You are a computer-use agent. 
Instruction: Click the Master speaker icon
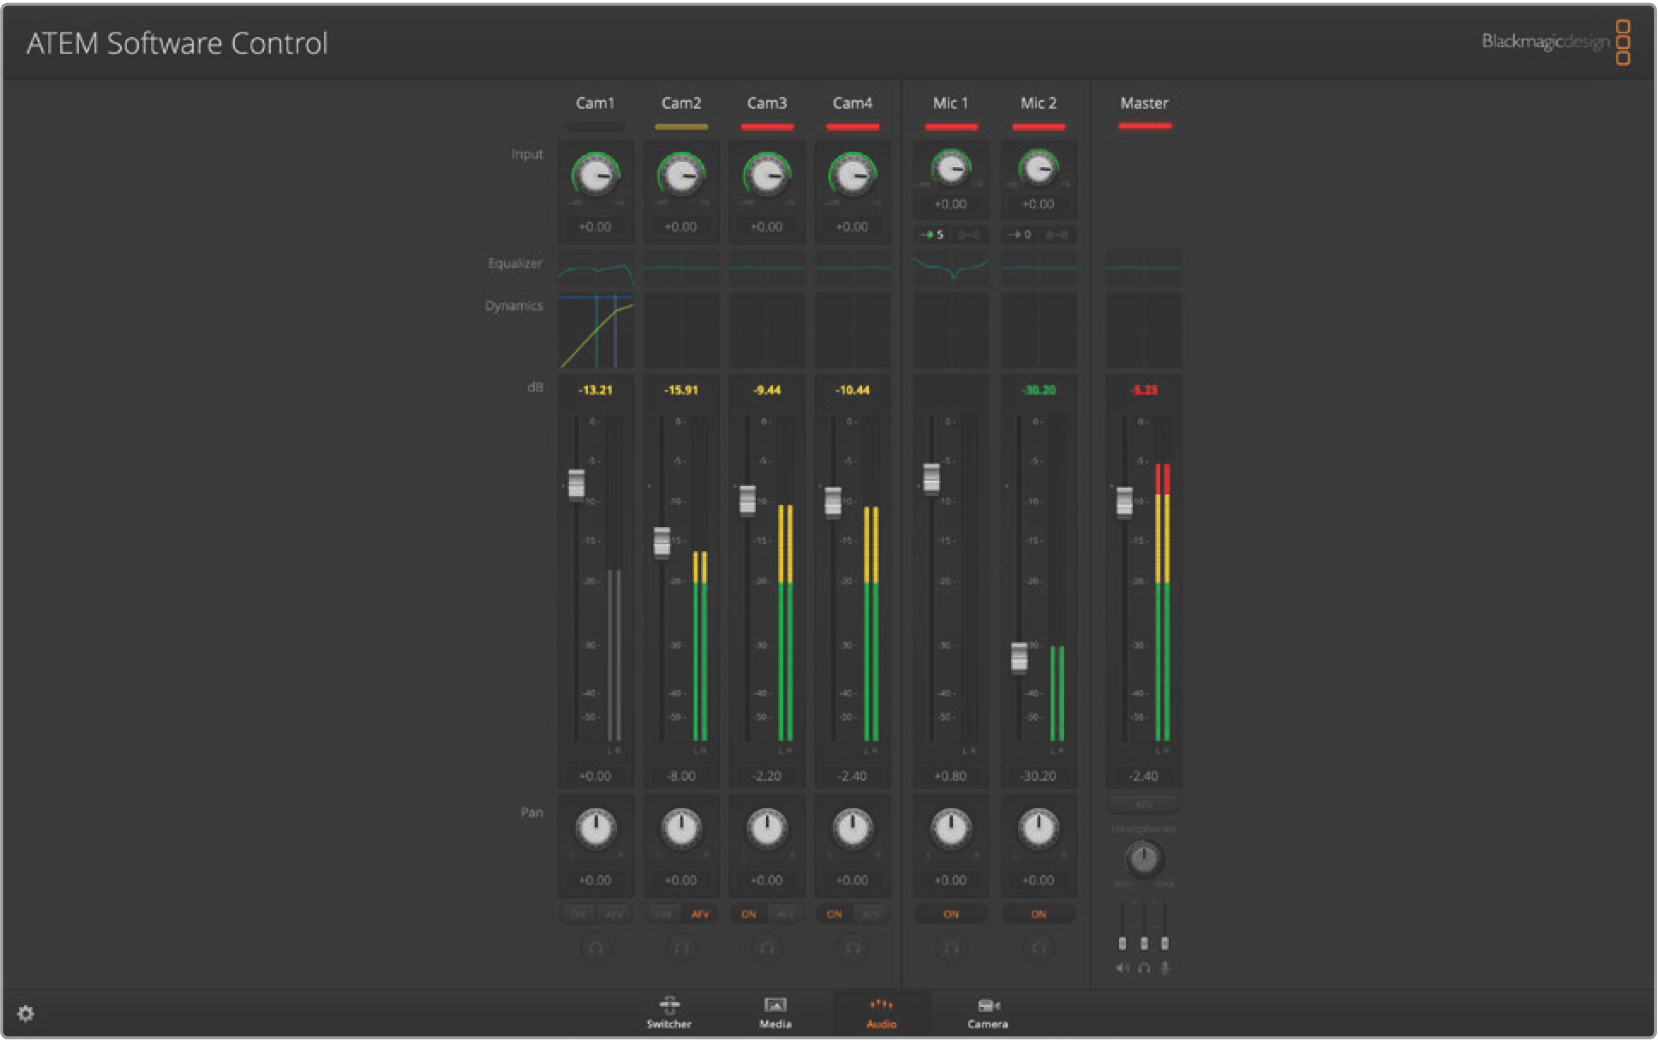coord(1122,968)
